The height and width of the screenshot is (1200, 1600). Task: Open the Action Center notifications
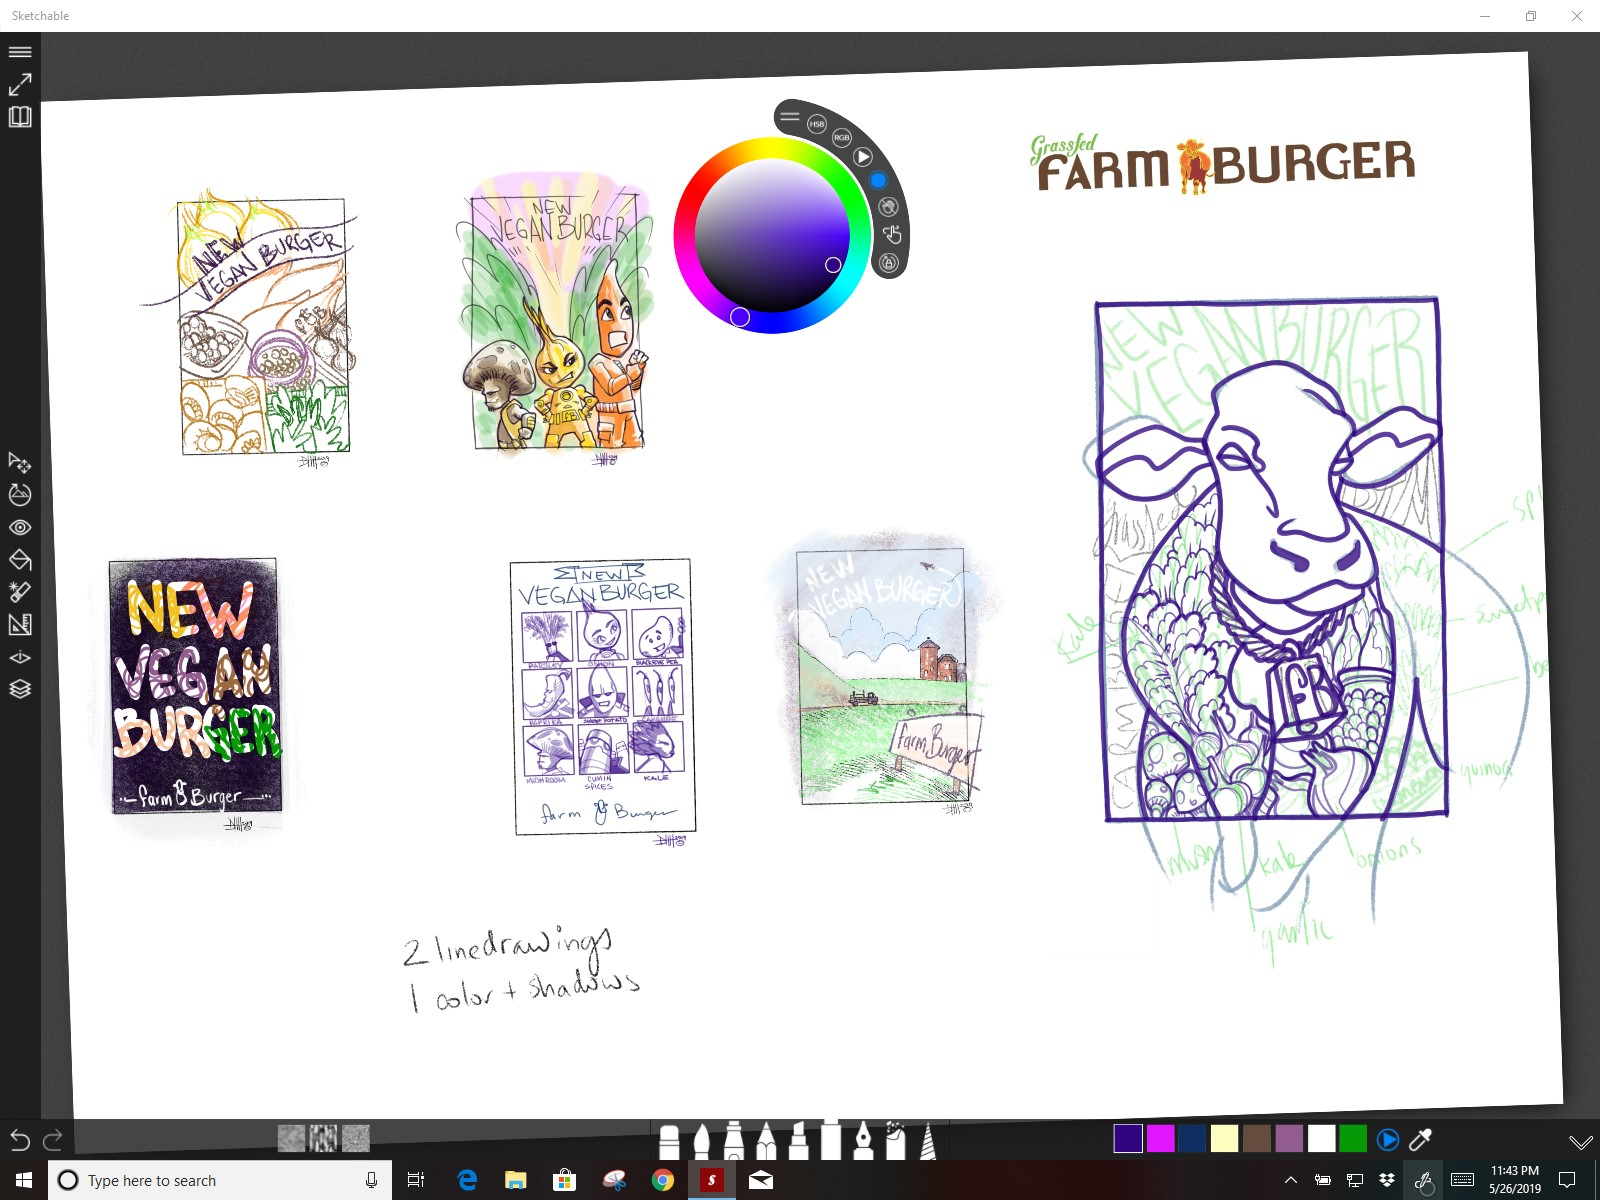[1567, 1180]
